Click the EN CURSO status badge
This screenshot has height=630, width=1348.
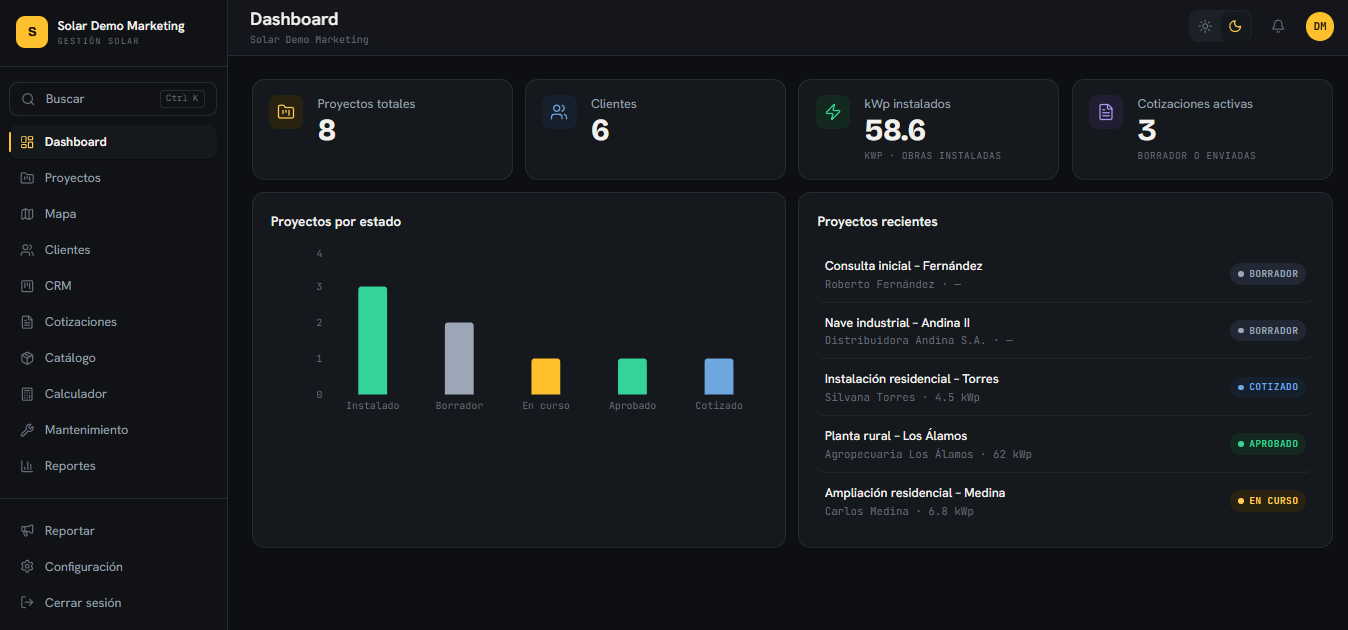click(x=1268, y=501)
